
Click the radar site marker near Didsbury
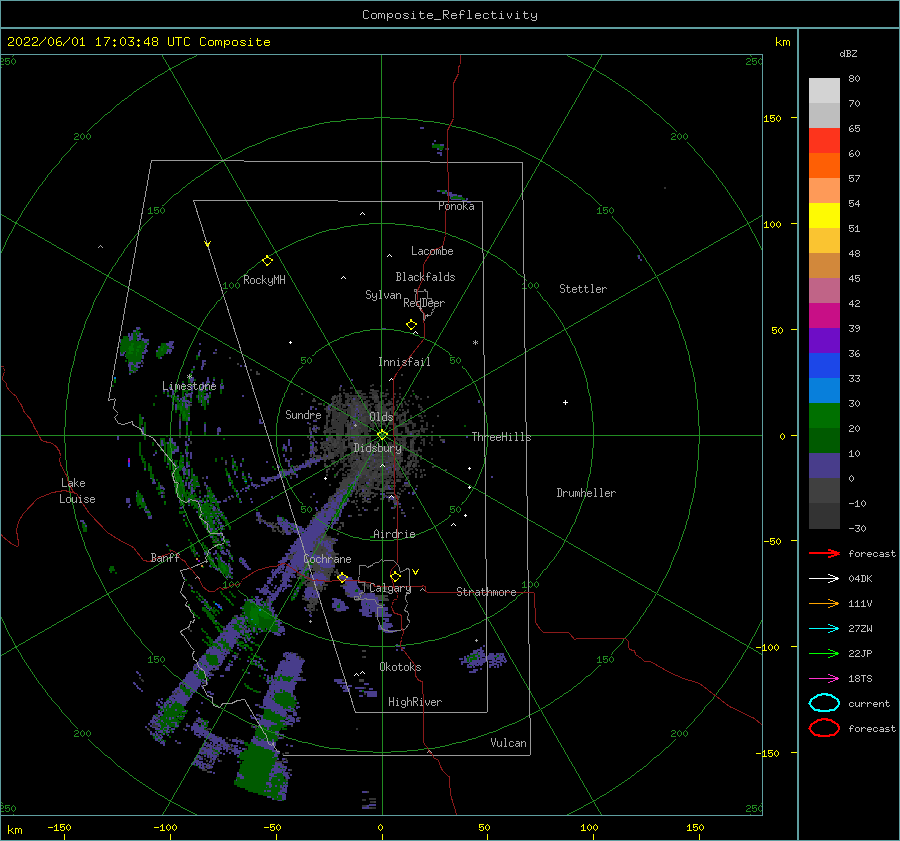[382, 435]
